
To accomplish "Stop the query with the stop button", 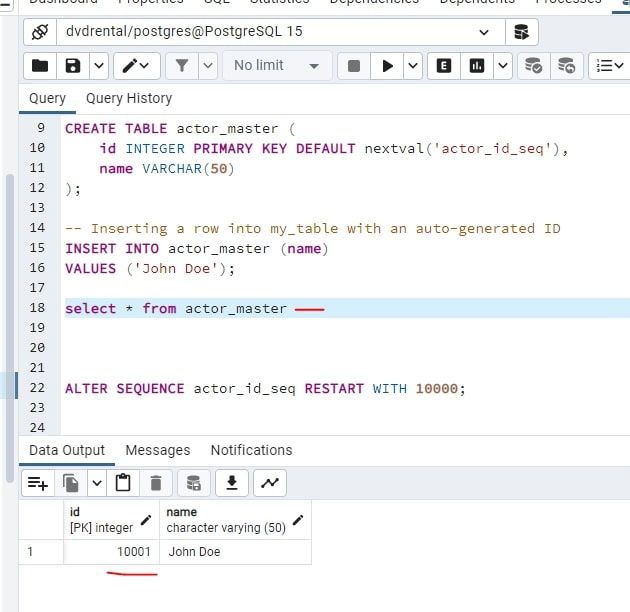I will click(354, 65).
